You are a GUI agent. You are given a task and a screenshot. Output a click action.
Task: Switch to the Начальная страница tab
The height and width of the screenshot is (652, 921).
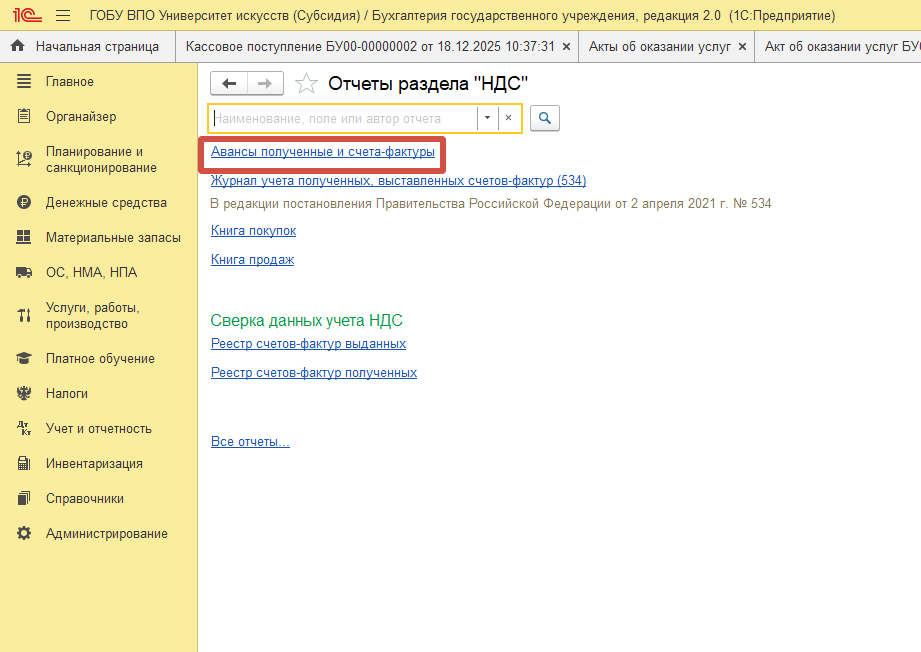tap(88, 46)
